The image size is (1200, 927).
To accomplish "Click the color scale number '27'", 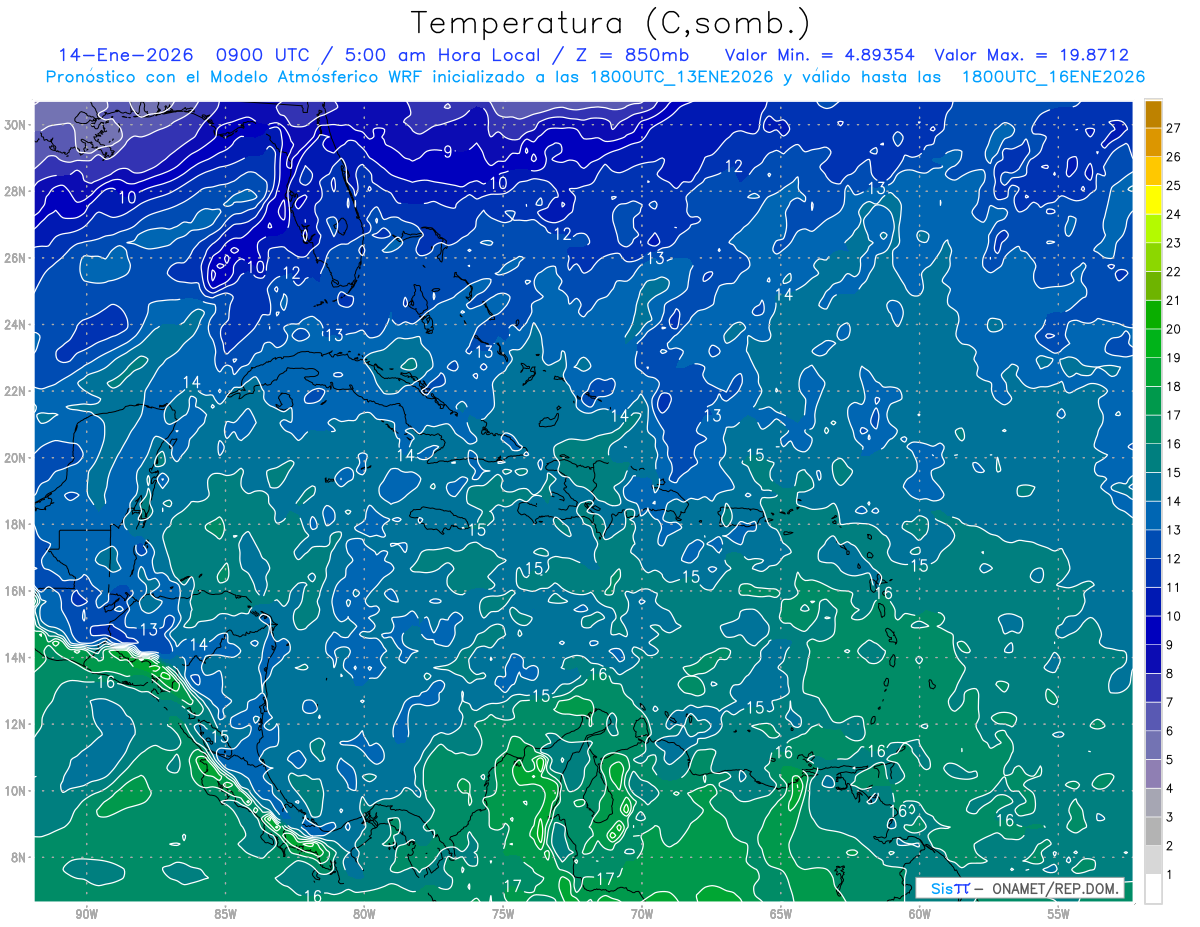I will pyautogui.click(x=1174, y=128).
